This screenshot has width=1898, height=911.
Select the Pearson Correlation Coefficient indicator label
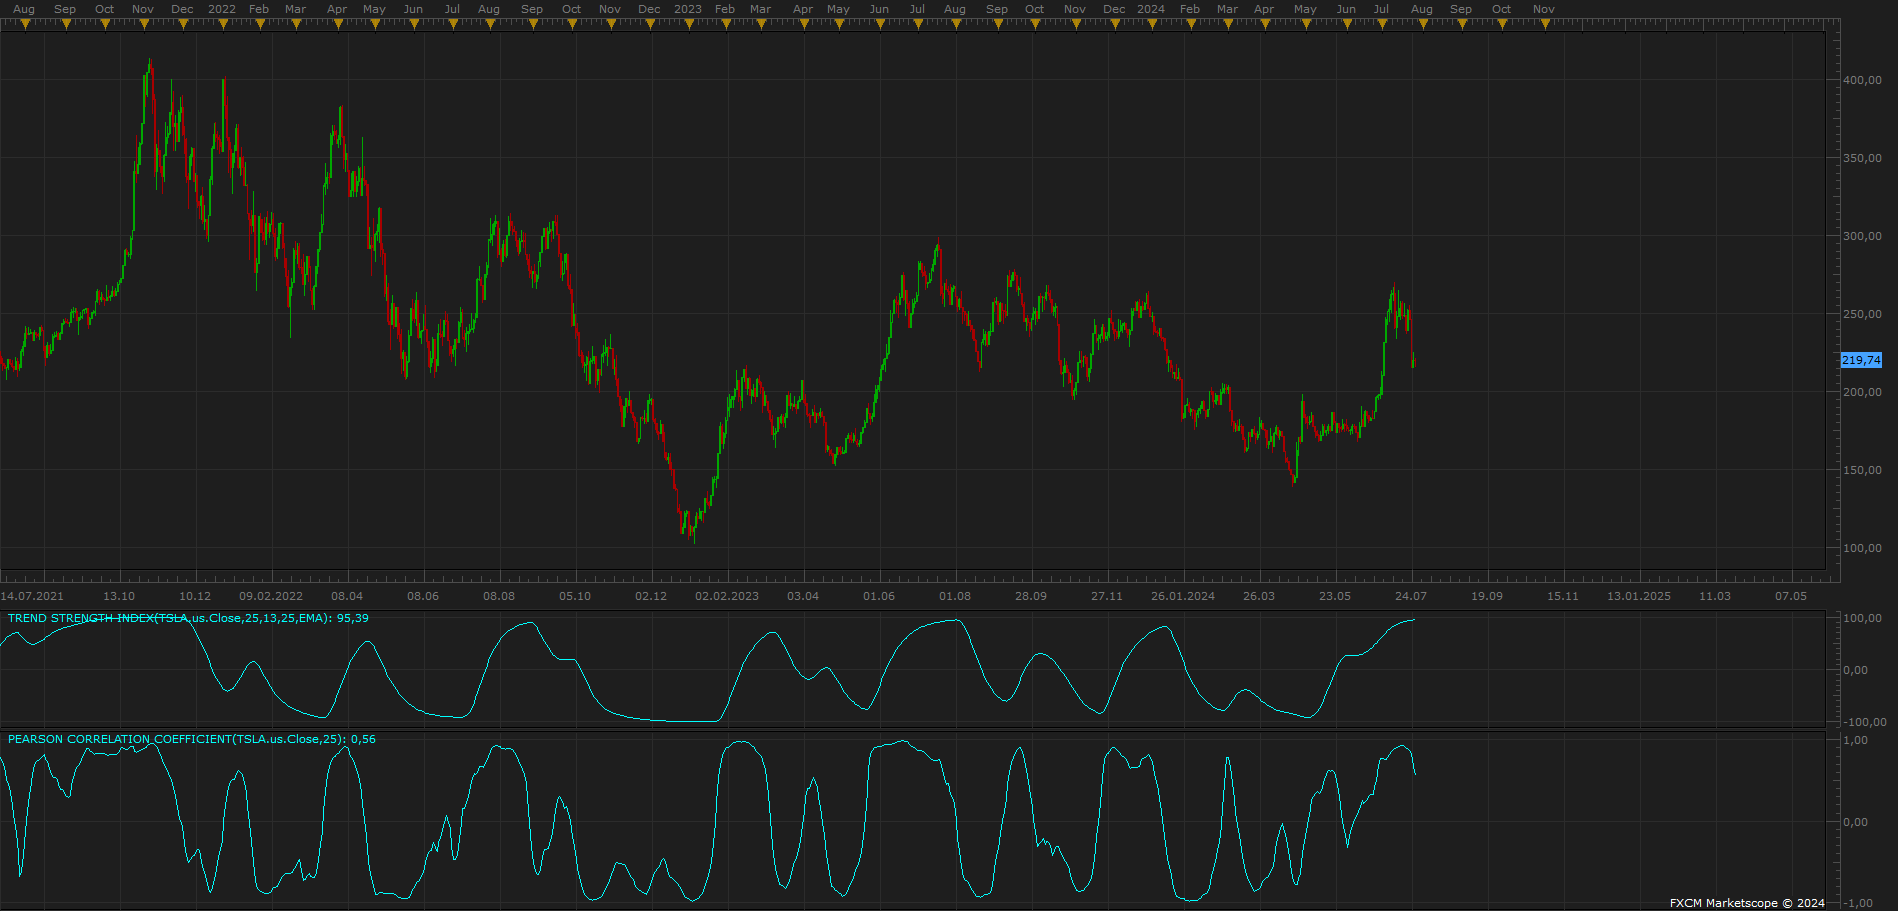point(192,739)
